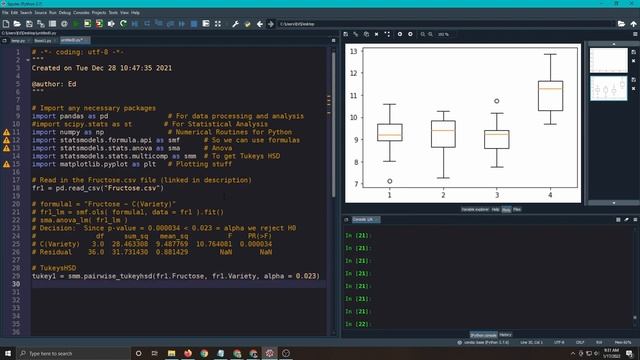
Task: Open the Windows Start menu
Action: (x=8, y=353)
